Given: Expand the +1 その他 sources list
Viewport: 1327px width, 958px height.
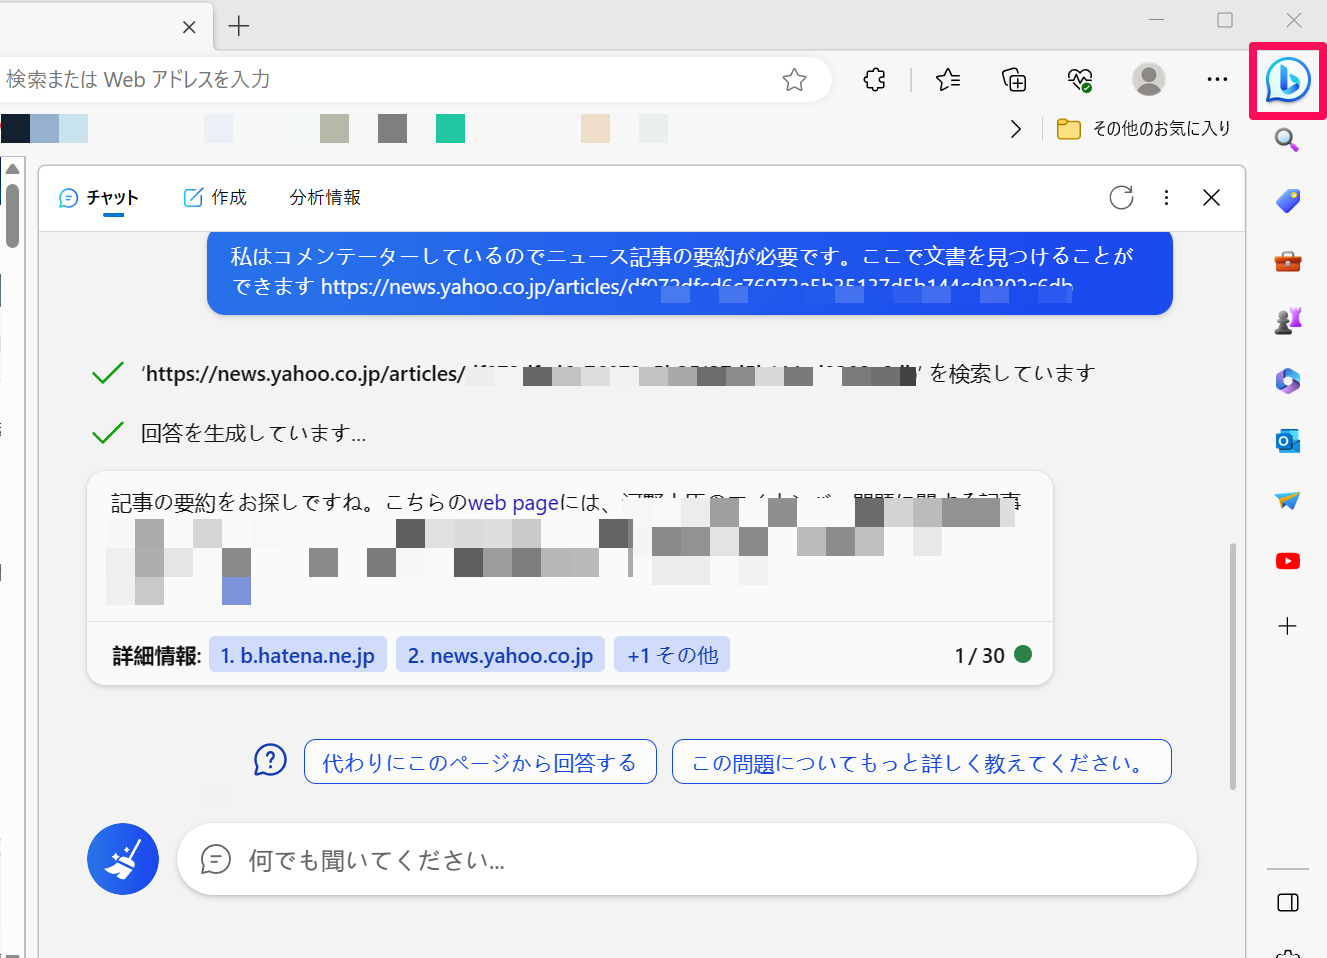Looking at the screenshot, I should [672, 654].
